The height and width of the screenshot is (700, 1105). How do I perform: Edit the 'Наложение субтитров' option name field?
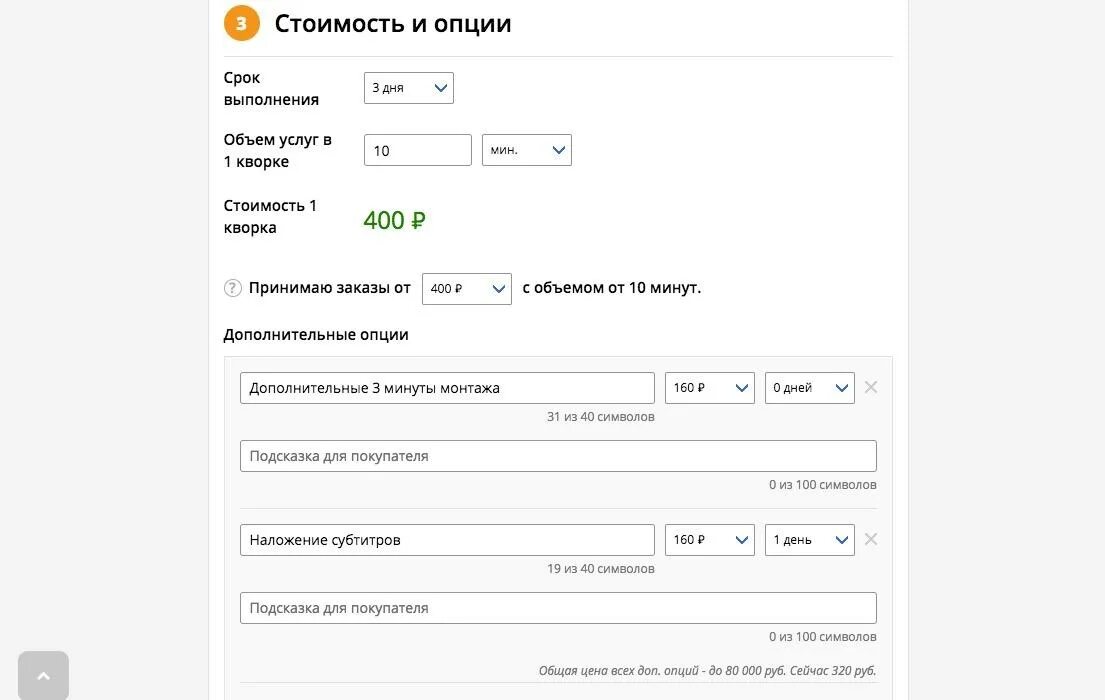[x=447, y=540]
